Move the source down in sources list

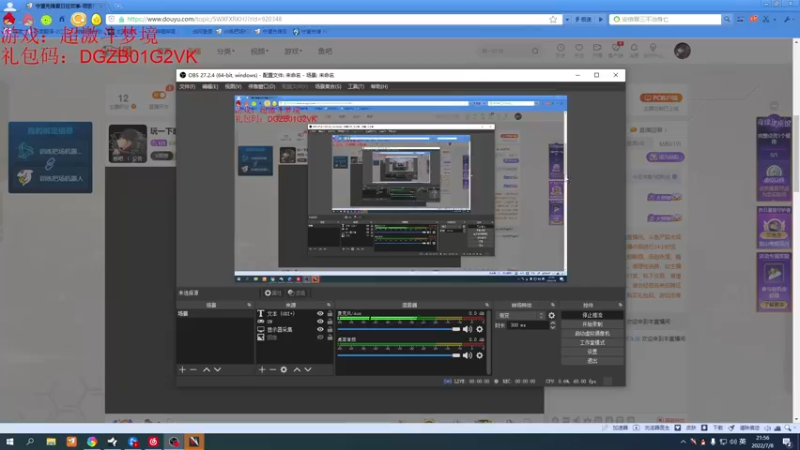coord(308,369)
